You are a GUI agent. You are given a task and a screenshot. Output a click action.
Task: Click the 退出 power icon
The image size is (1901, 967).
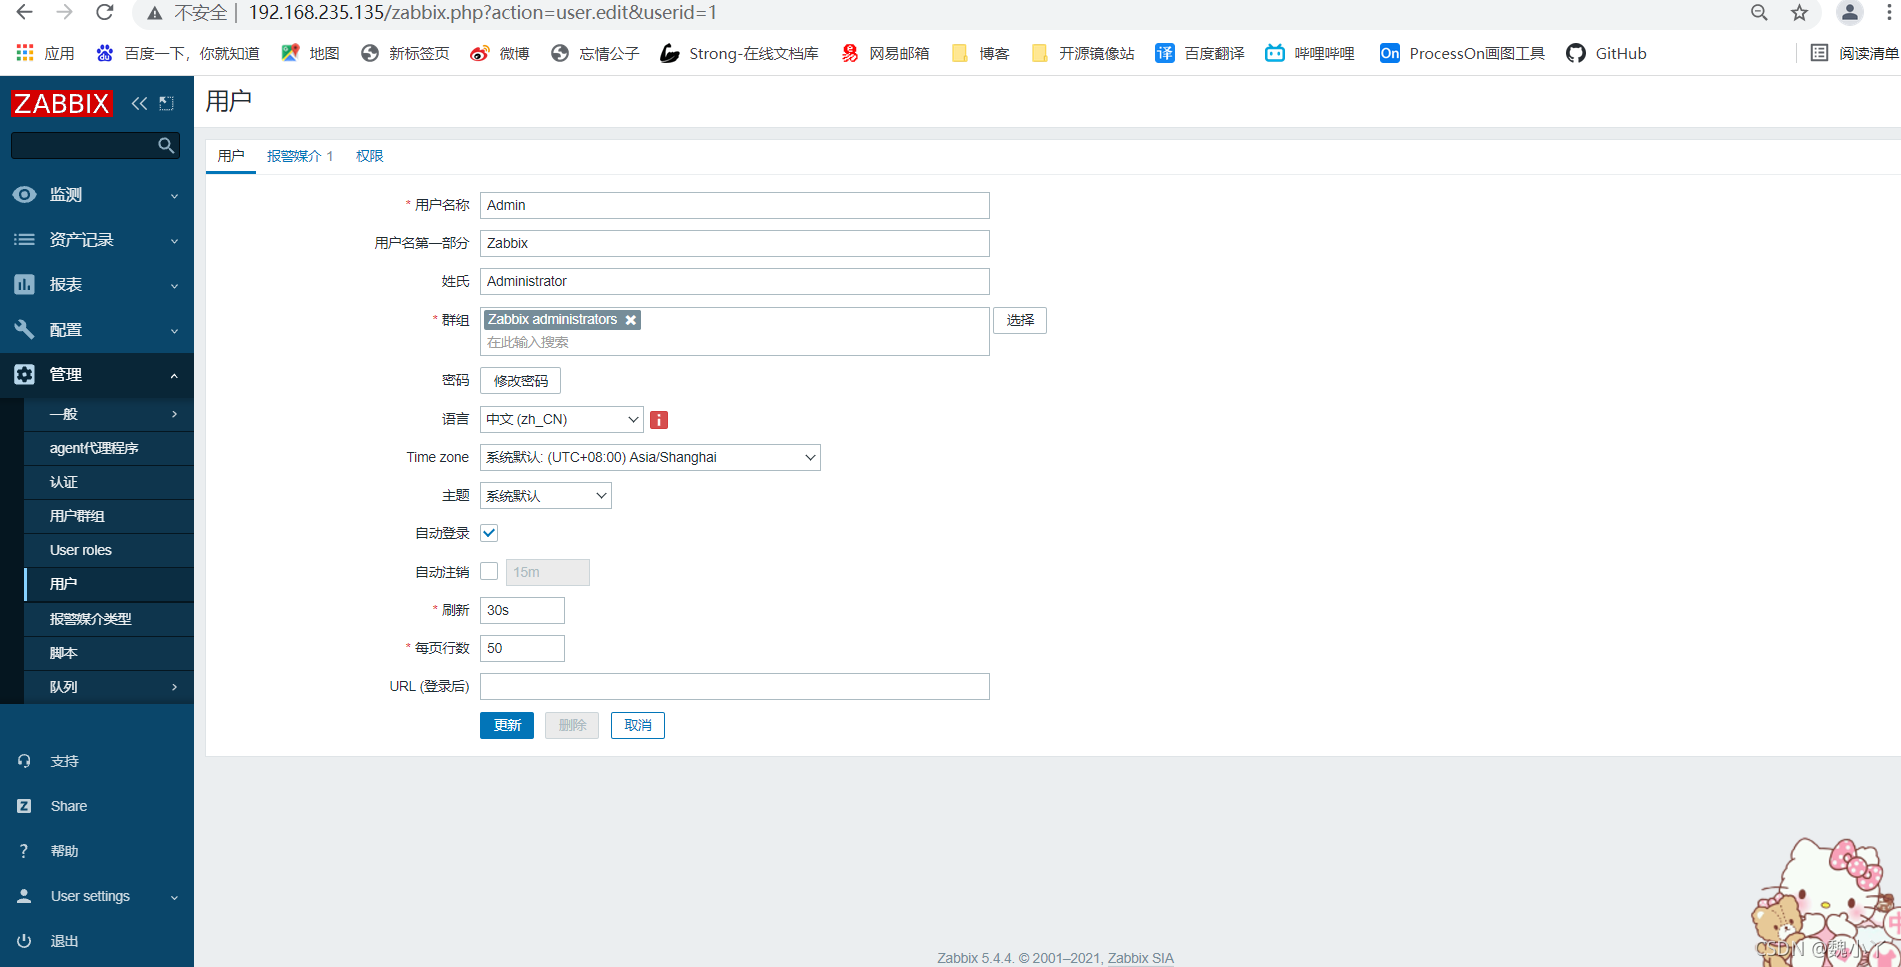point(24,941)
